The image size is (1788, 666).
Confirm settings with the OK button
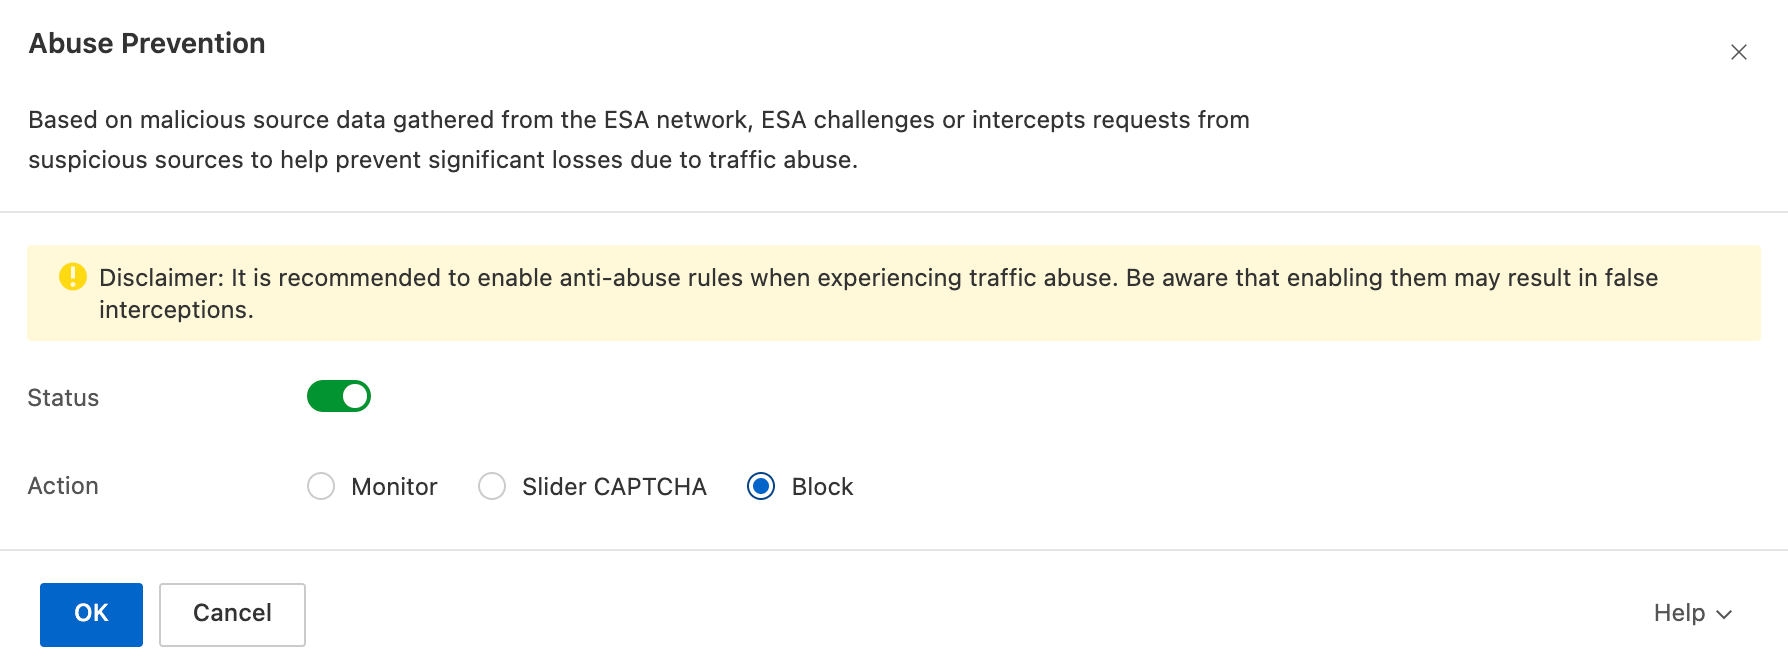(91, 614)
